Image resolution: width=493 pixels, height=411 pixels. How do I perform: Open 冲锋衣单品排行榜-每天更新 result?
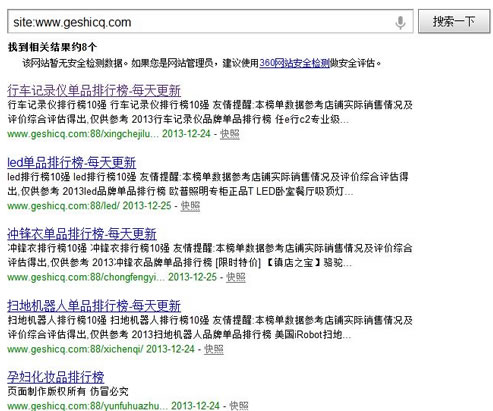(82, 234)
